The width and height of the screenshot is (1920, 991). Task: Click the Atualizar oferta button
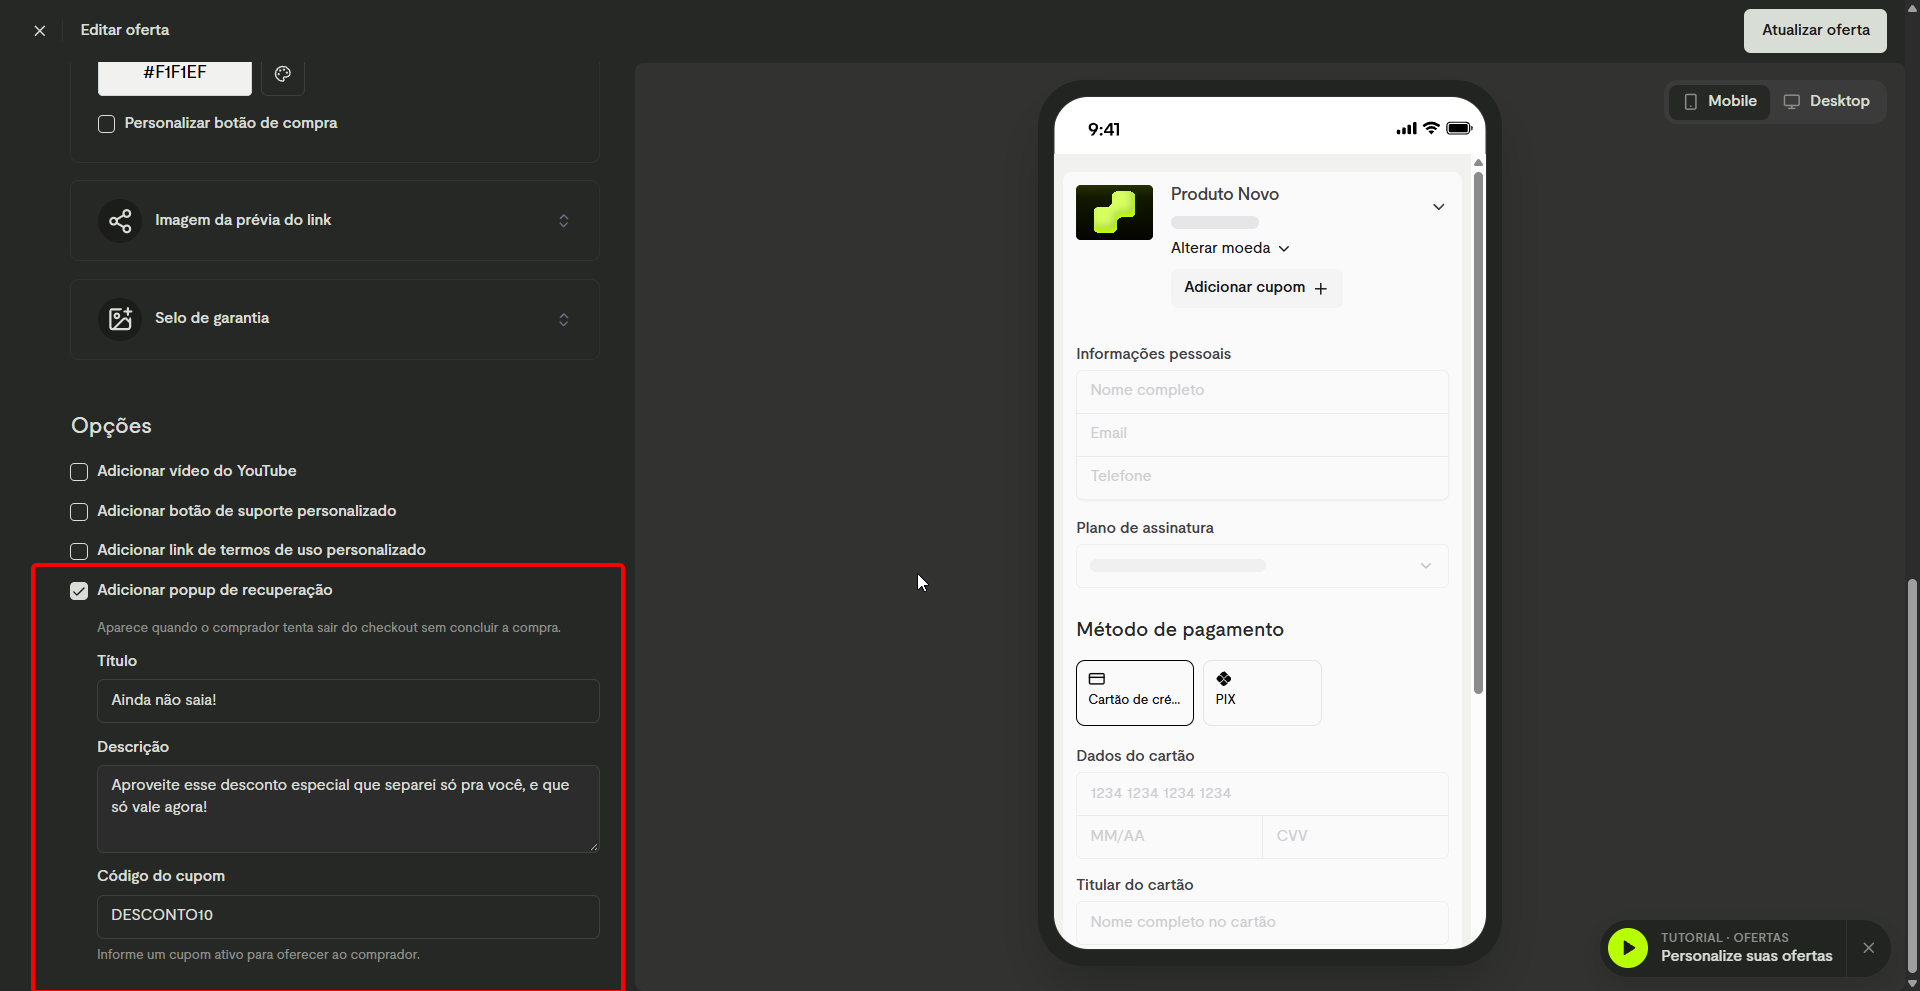[x=1815, y=31]
